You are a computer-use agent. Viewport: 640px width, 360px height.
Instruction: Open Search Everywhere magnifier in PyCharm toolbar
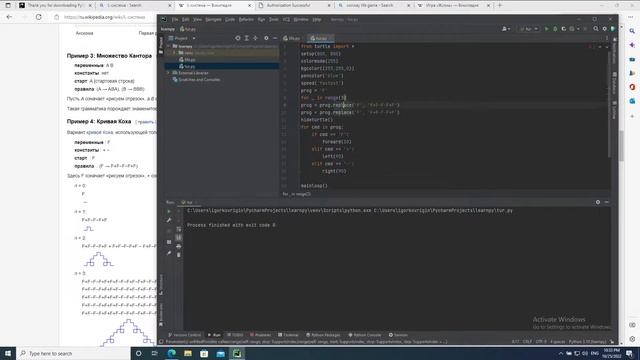coord(596,29)
